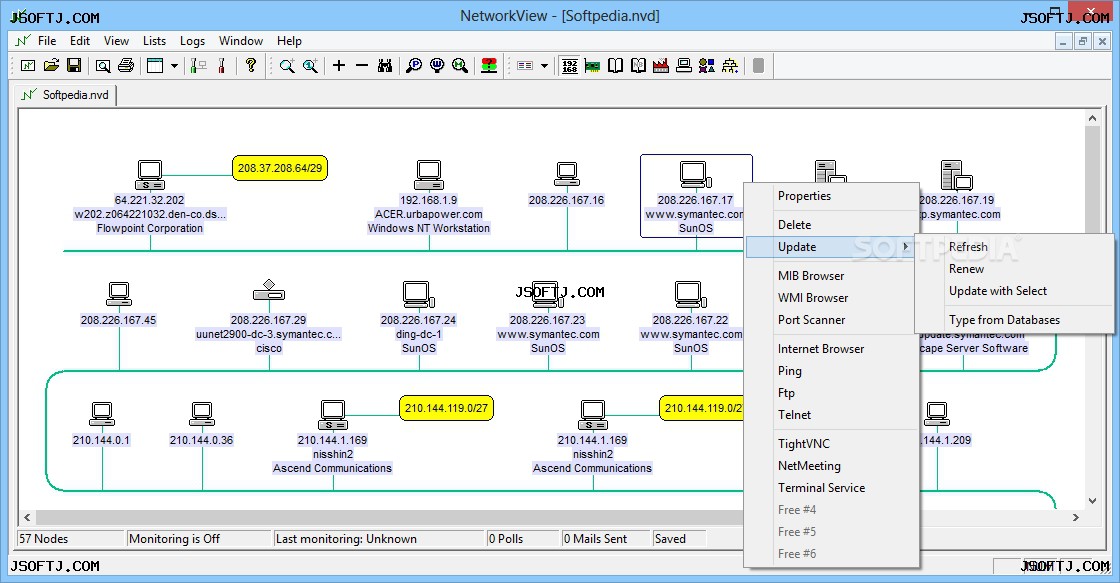The height and width of the screenshot is (583, 1120).
Task: Open the Edit menu
Action: tap(80, 41)
